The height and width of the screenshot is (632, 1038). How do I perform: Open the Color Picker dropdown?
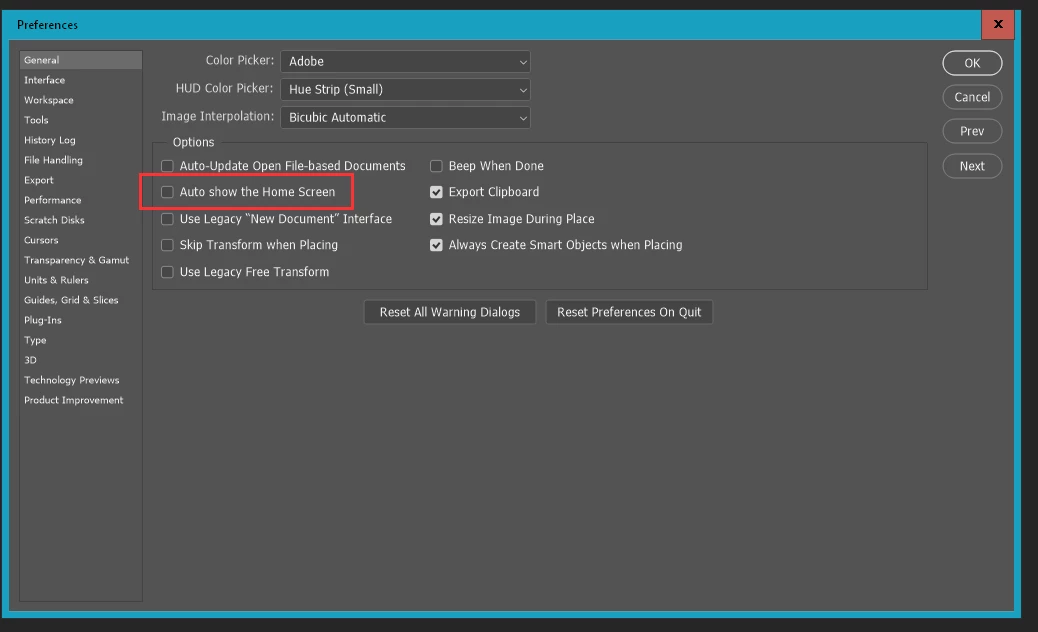coord(405,62)
